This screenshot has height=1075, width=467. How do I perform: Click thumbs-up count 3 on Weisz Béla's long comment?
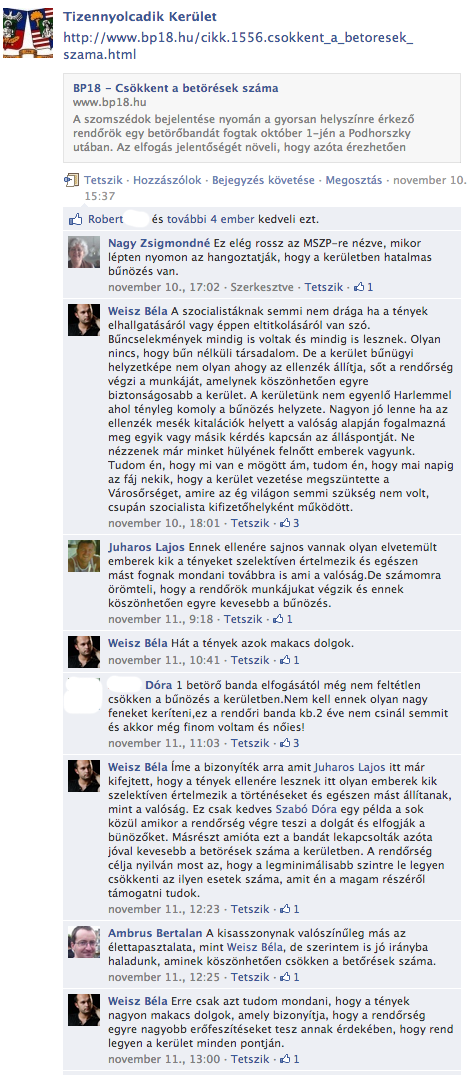coord(289,523)
